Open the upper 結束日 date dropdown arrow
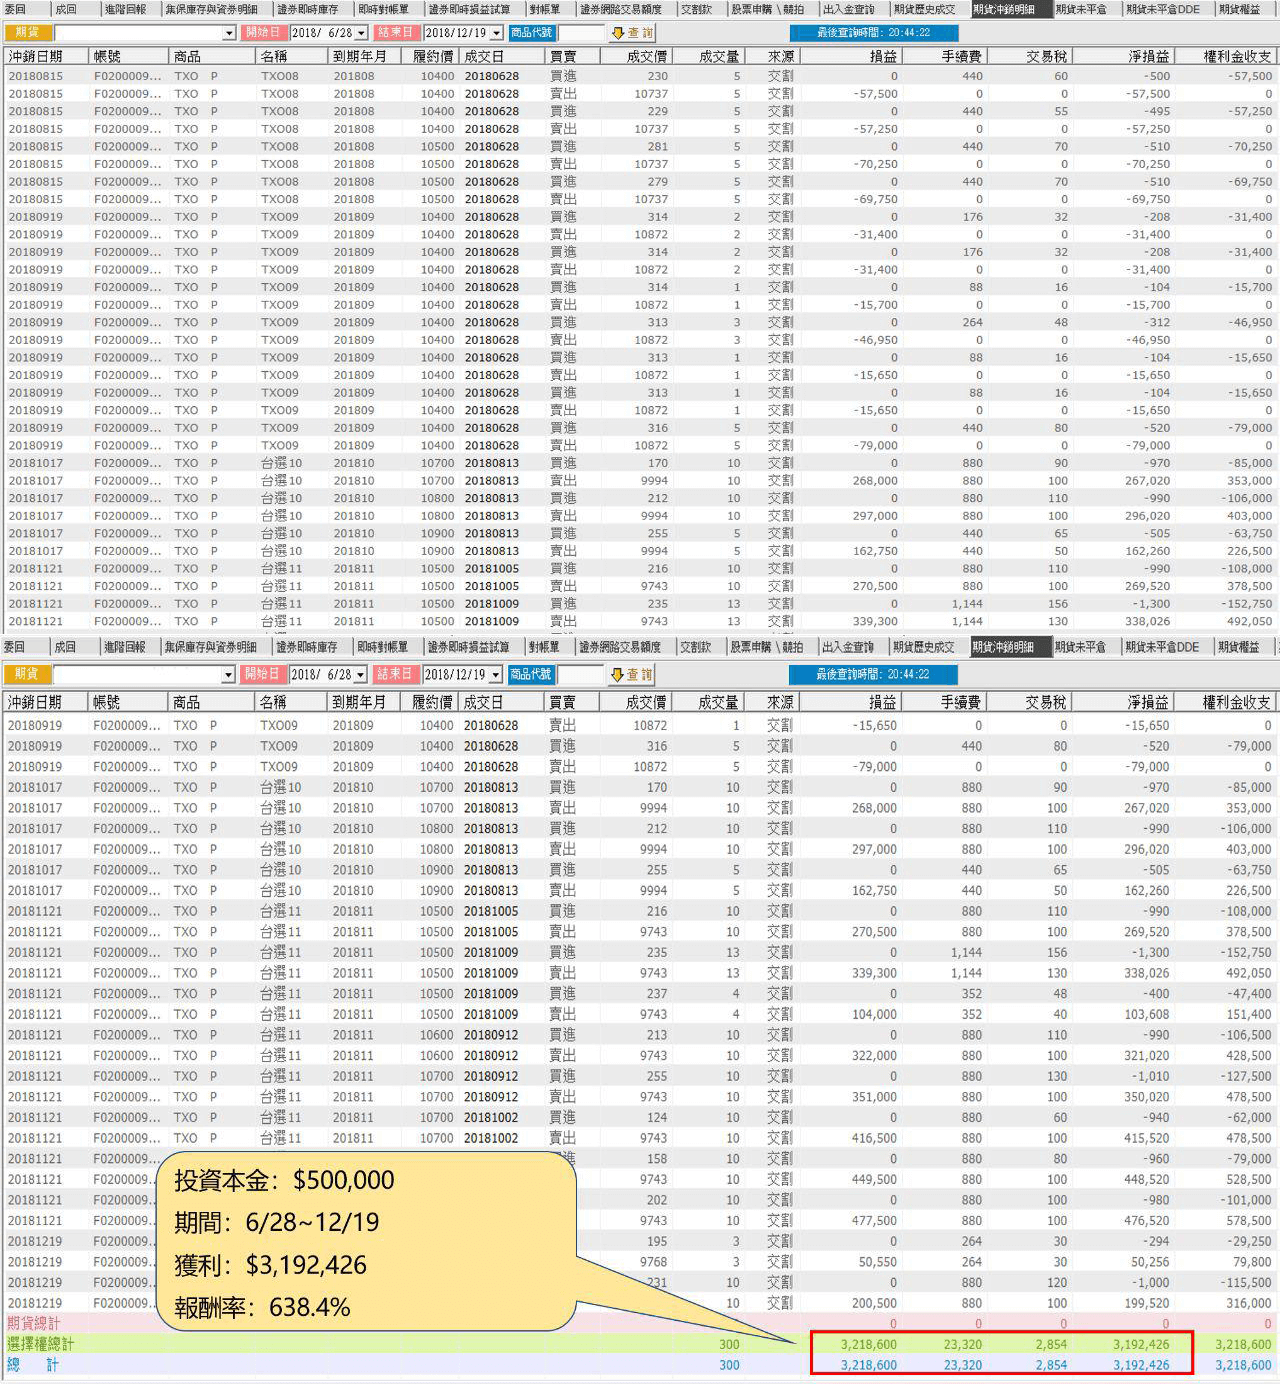1280x1384 pixels. pos(496,33)
